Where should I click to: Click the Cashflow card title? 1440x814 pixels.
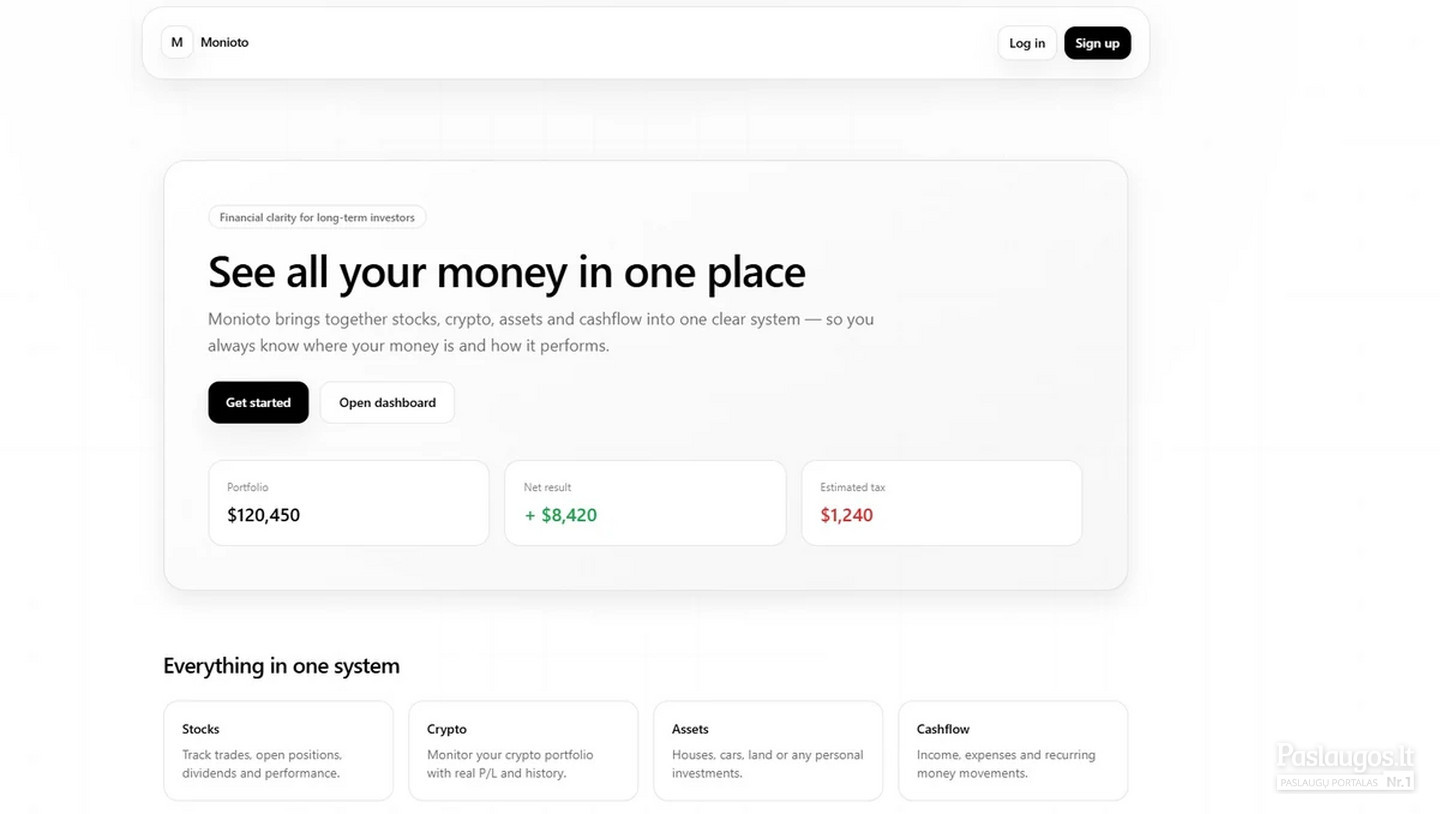click(943, 729)
